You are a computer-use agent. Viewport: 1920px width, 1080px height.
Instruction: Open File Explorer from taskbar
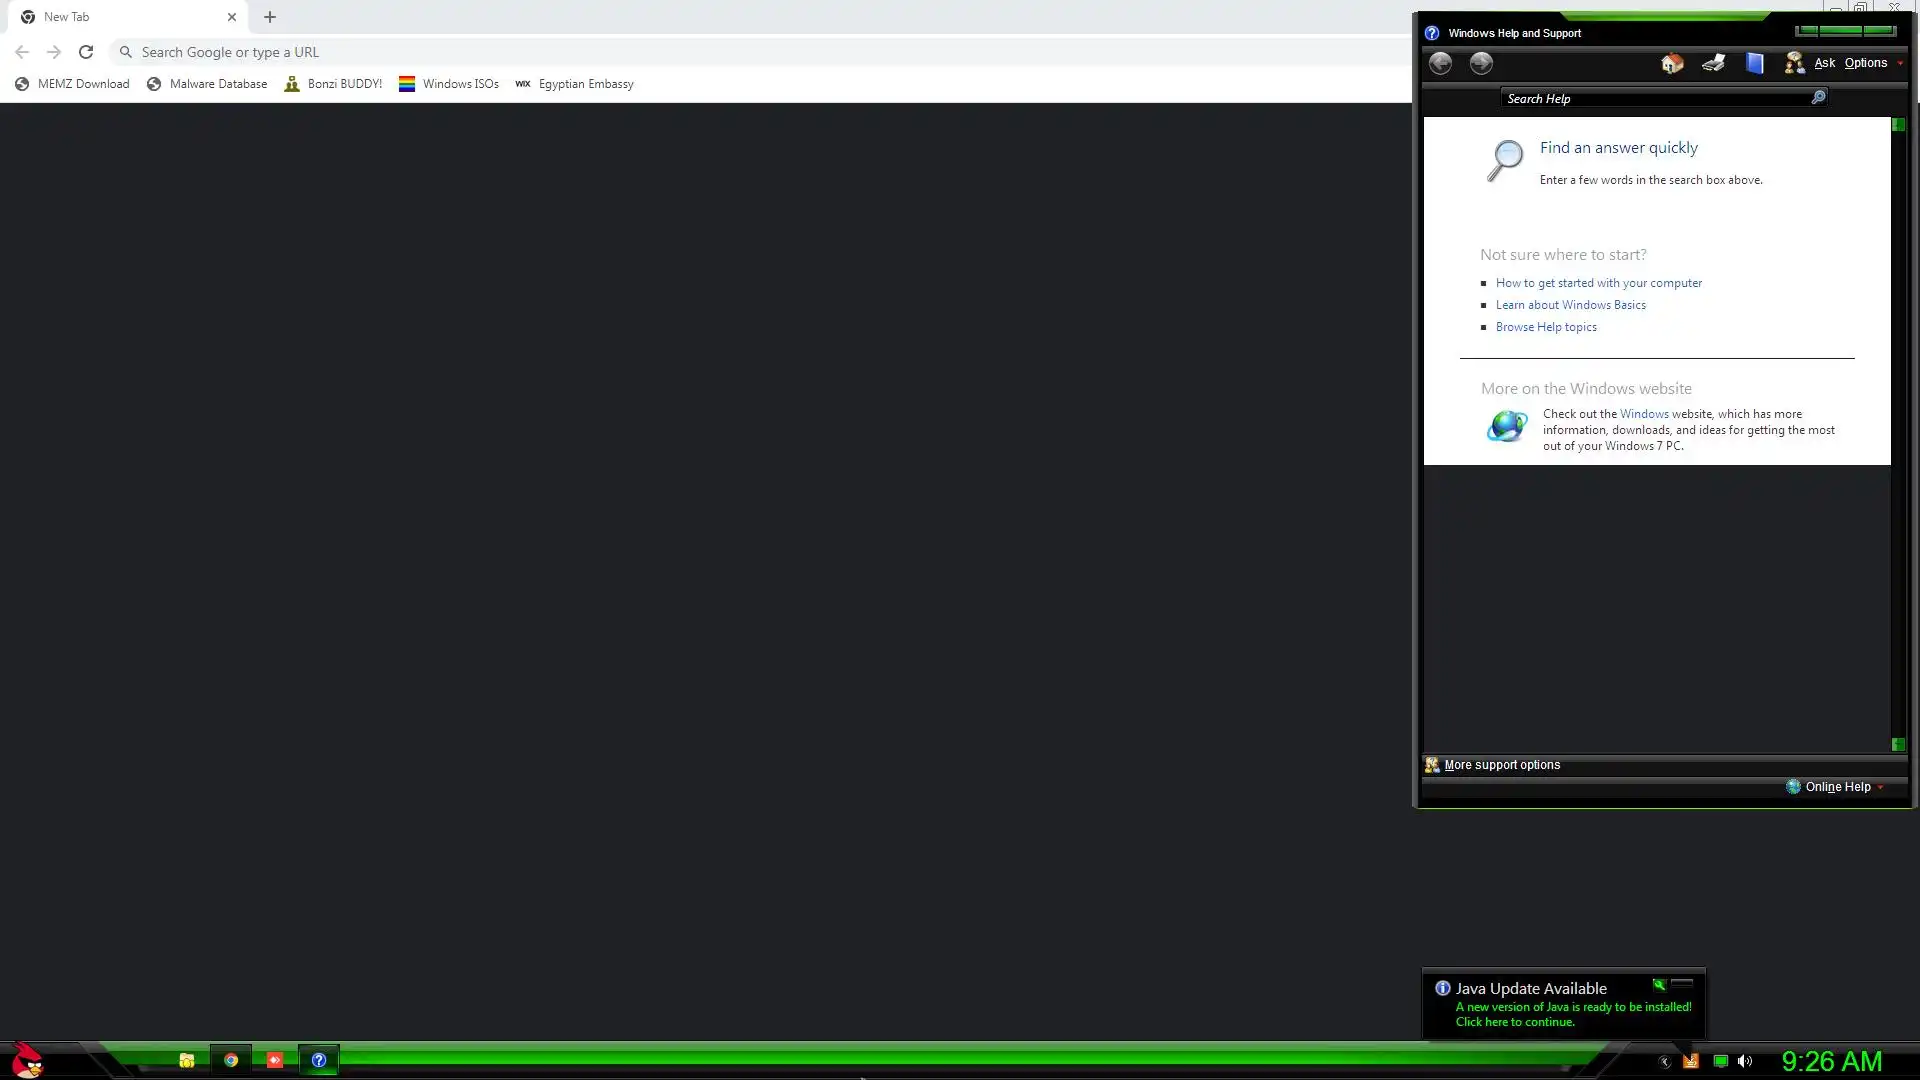(187, 1060)
